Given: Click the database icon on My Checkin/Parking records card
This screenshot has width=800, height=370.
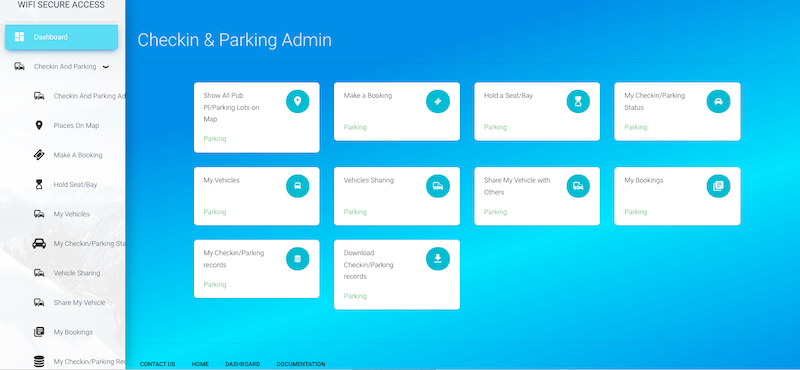Looking at the screenshot, I should tap(297, 259).
